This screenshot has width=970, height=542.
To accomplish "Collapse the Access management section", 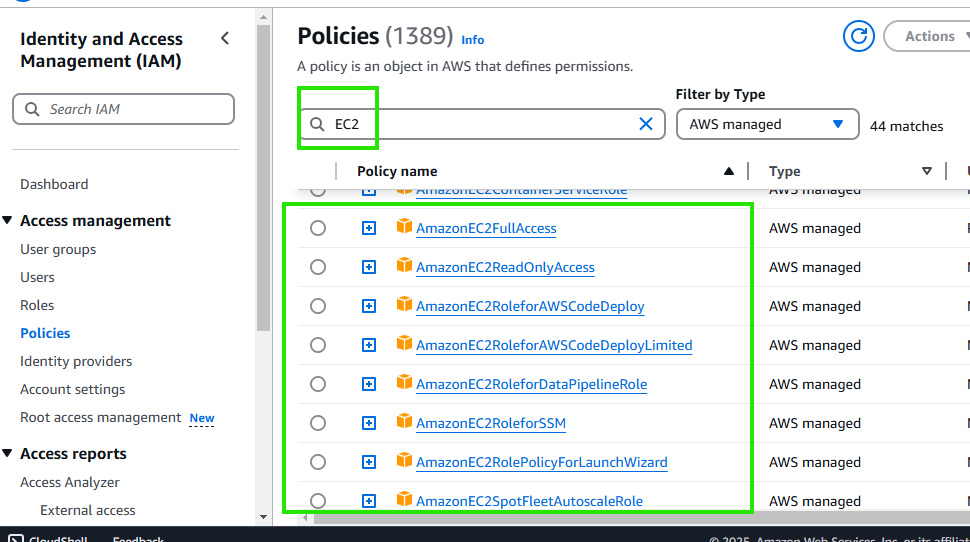I will pos(7,220).
